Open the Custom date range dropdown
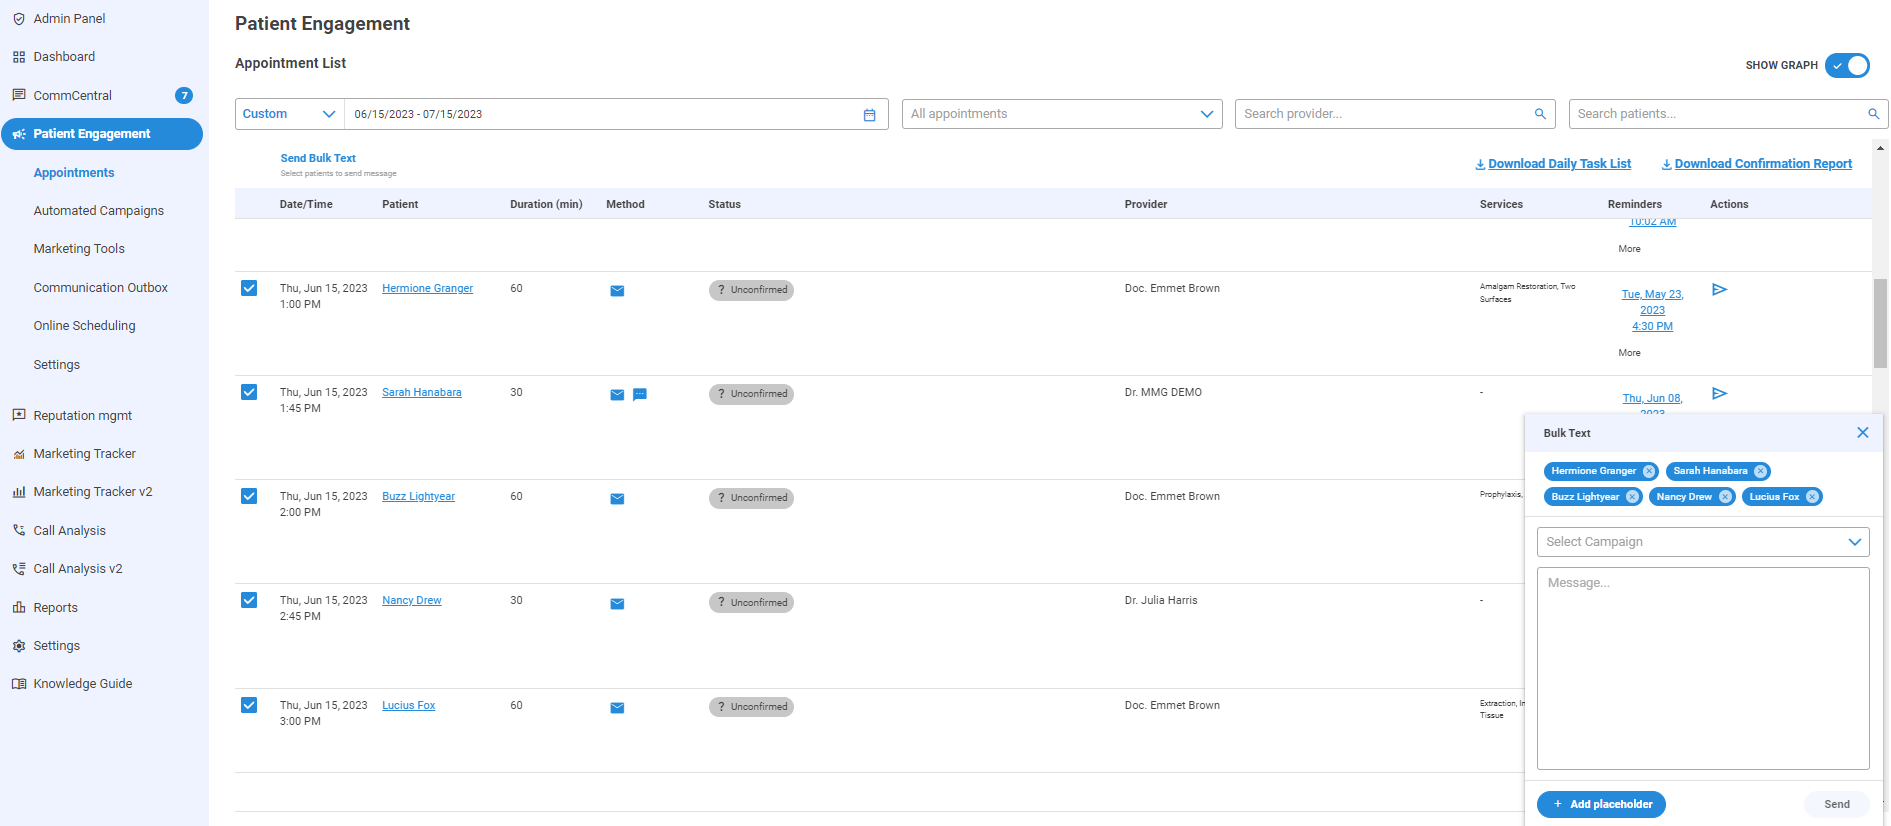The image size is (1891, 826). 289,114
